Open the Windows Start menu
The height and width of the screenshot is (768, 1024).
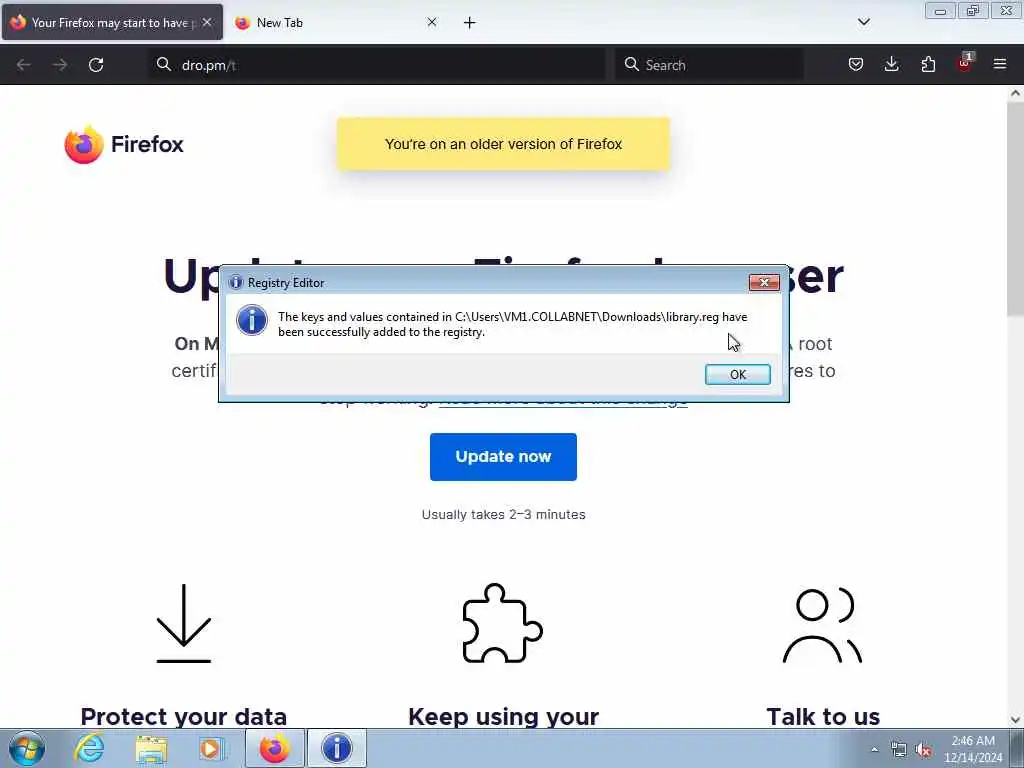click(x=27, y=748)
